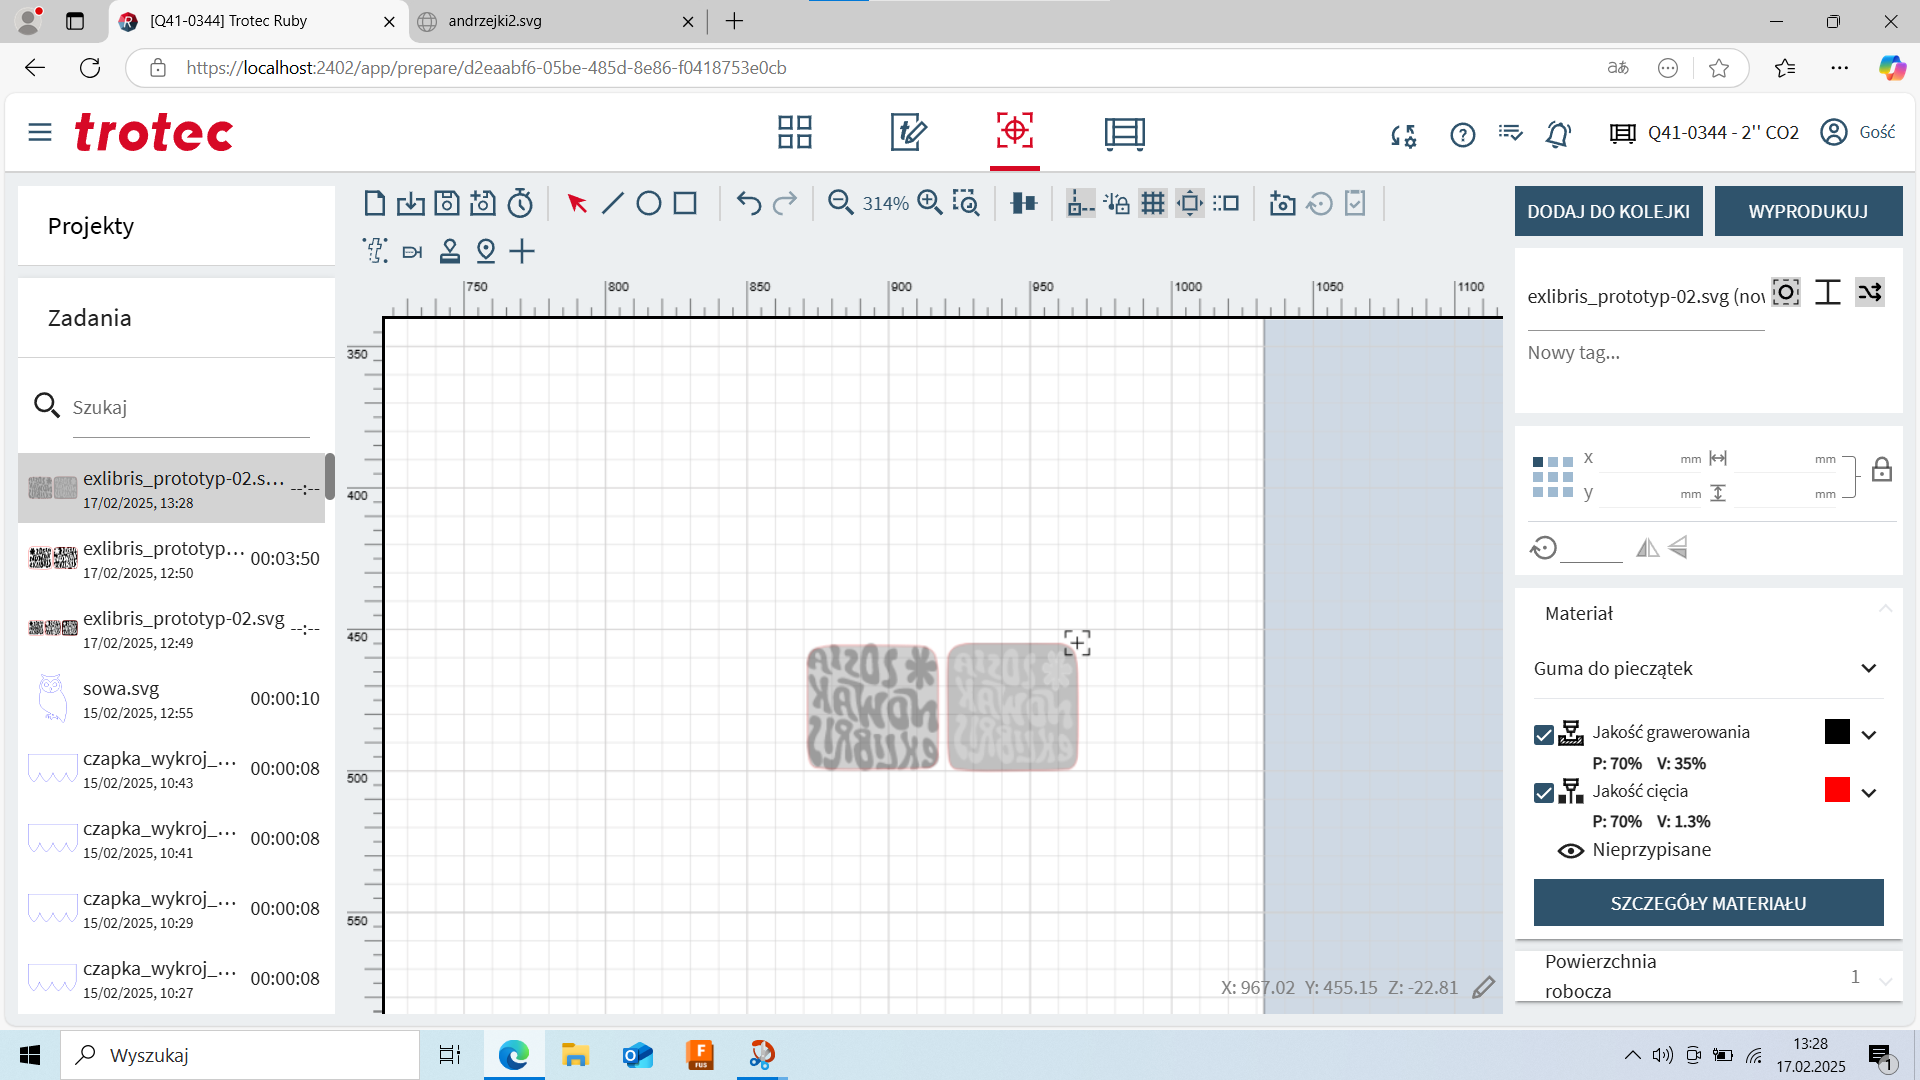Click the SZCZEGÓŁY MATERIAŁU button
Viewport: 1920px width, 1080px height.
[x=1709, y=903]
